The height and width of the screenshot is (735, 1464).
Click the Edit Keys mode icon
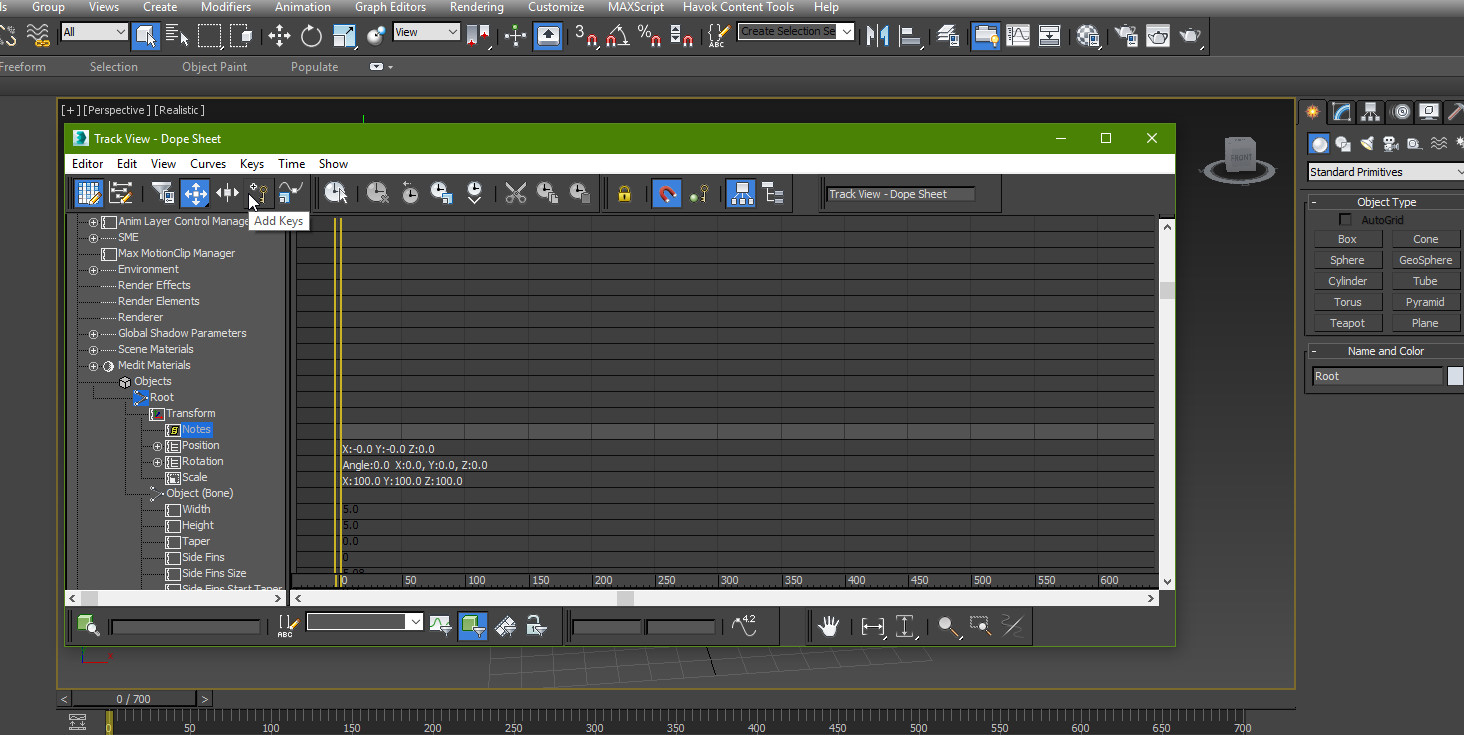coord(88,193)
